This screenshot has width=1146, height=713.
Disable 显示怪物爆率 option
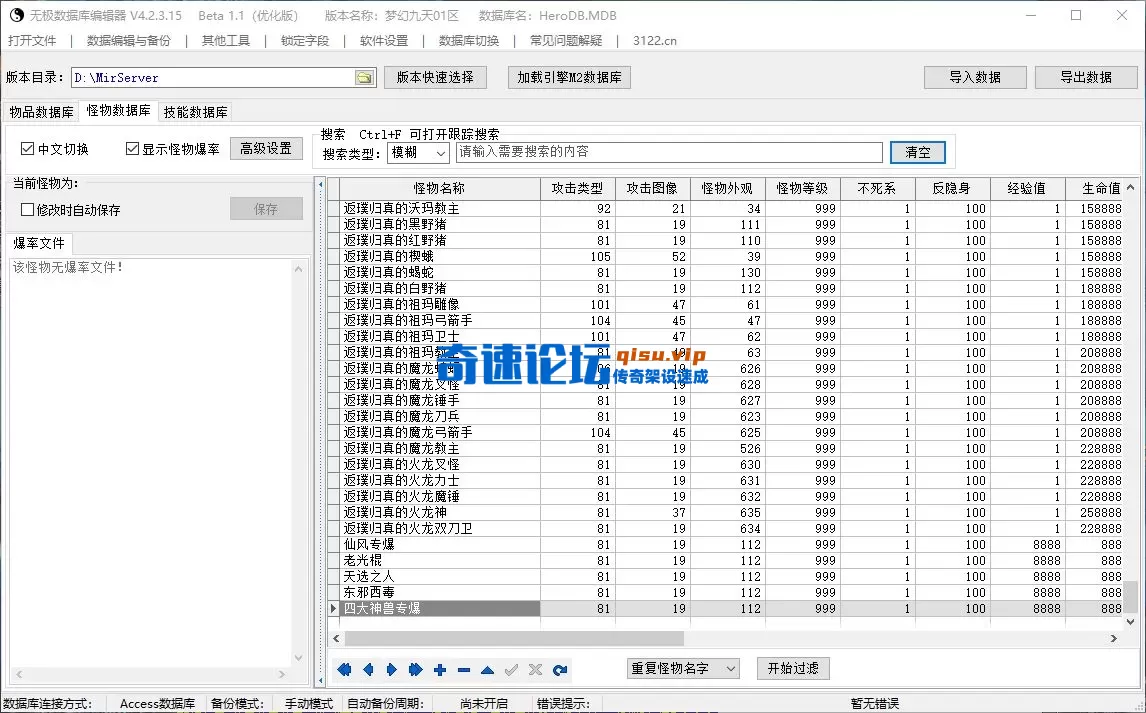(x=131, y=148)
